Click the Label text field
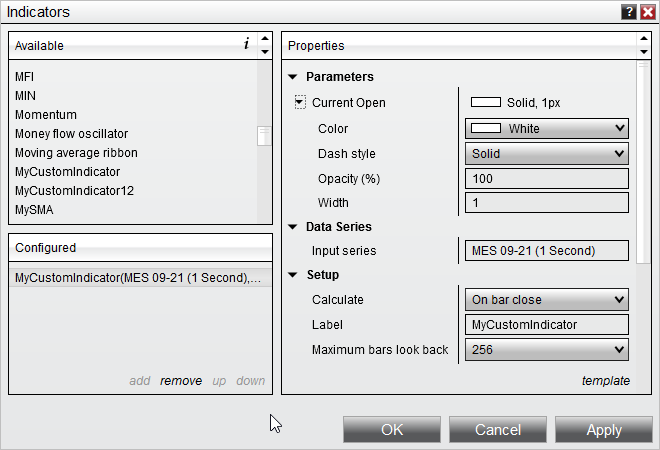Viewport: 660px width, 450px height. point(546,324)
